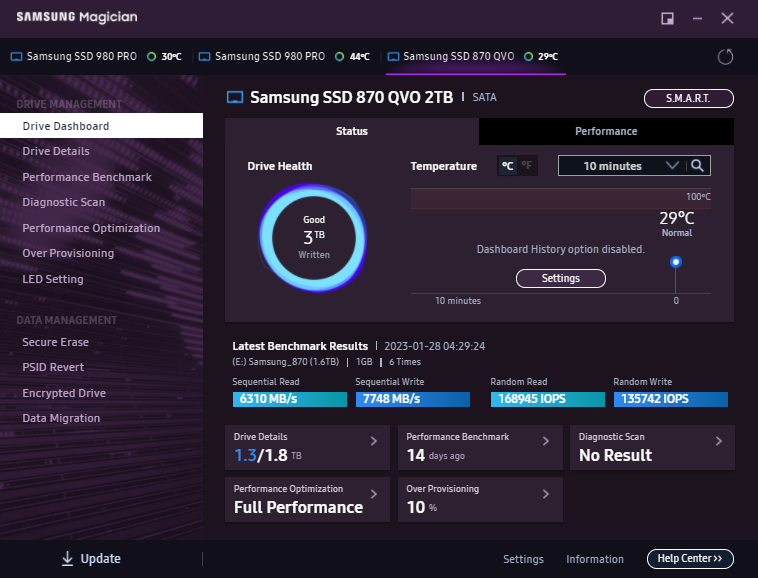Click the Sequential Write 7748 MB/s bar
Screen dimensions: 758x578
(x=413, y=399)
